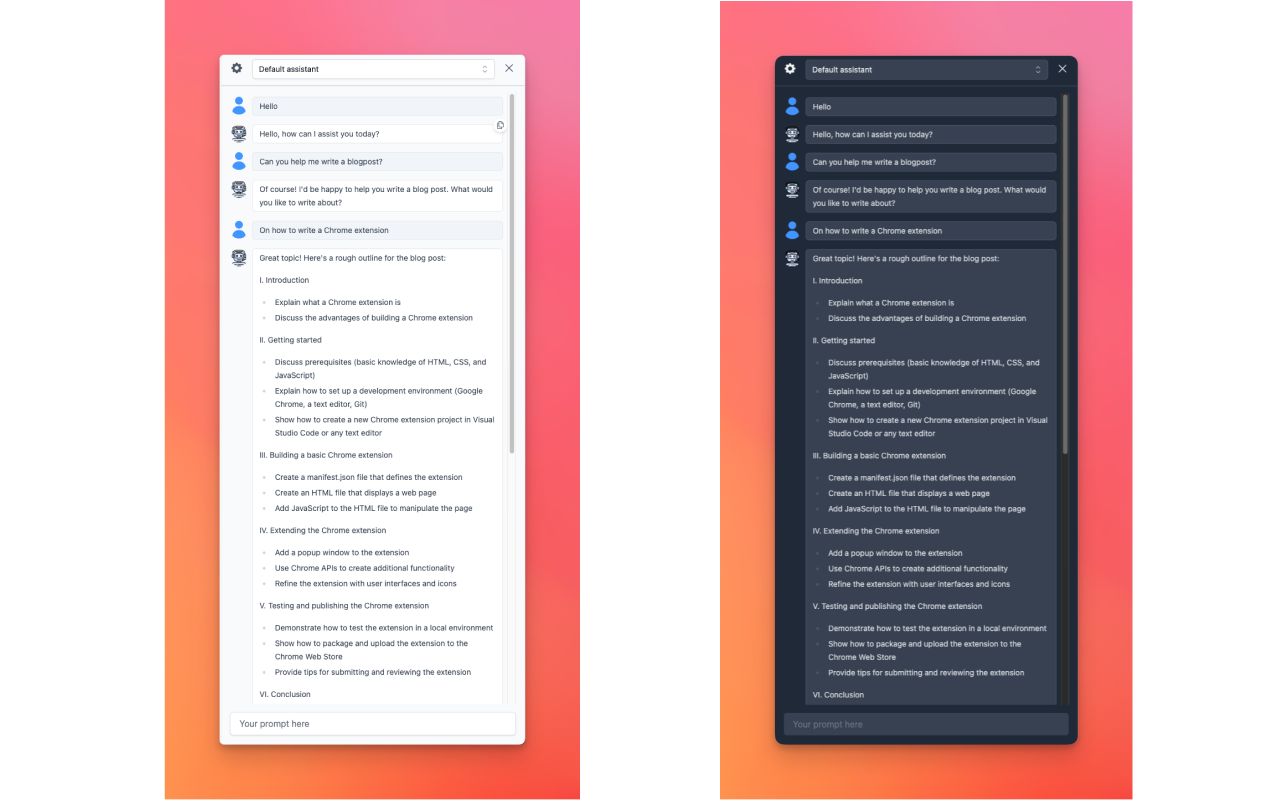1280x800 pixels.
Task: Click 'Explain what a Chrome extension is' dark window
Action: [891, 303]
